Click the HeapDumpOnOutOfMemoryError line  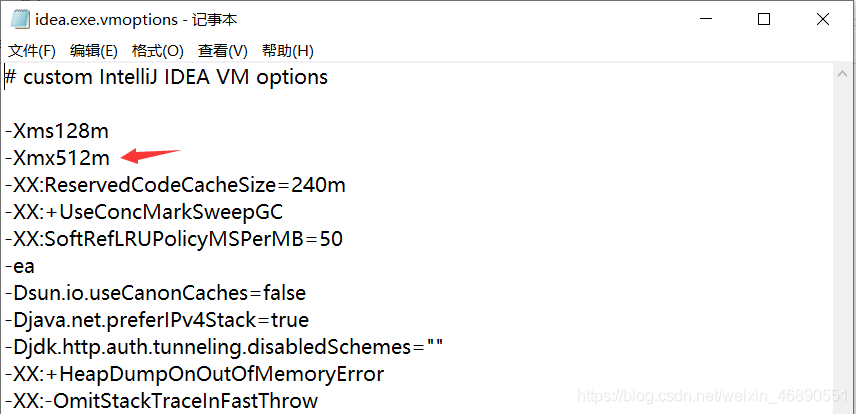point(195,374)
